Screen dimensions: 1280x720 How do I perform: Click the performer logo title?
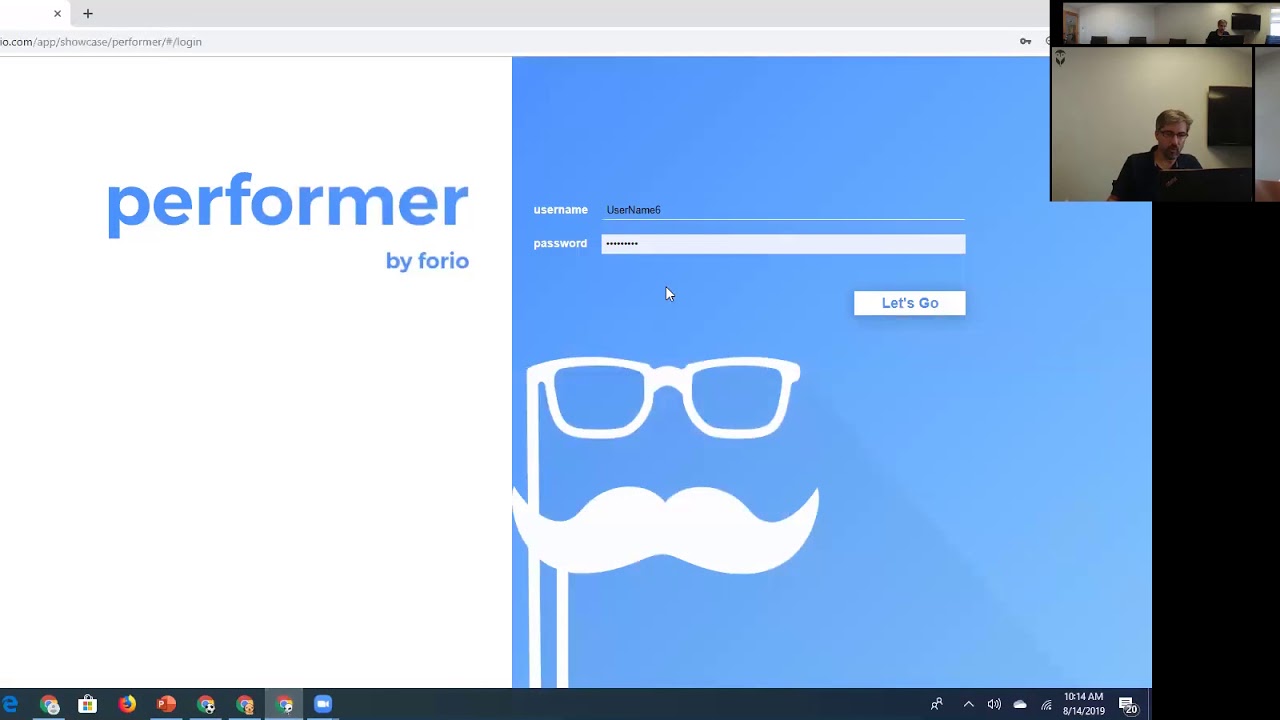point(288,203)
